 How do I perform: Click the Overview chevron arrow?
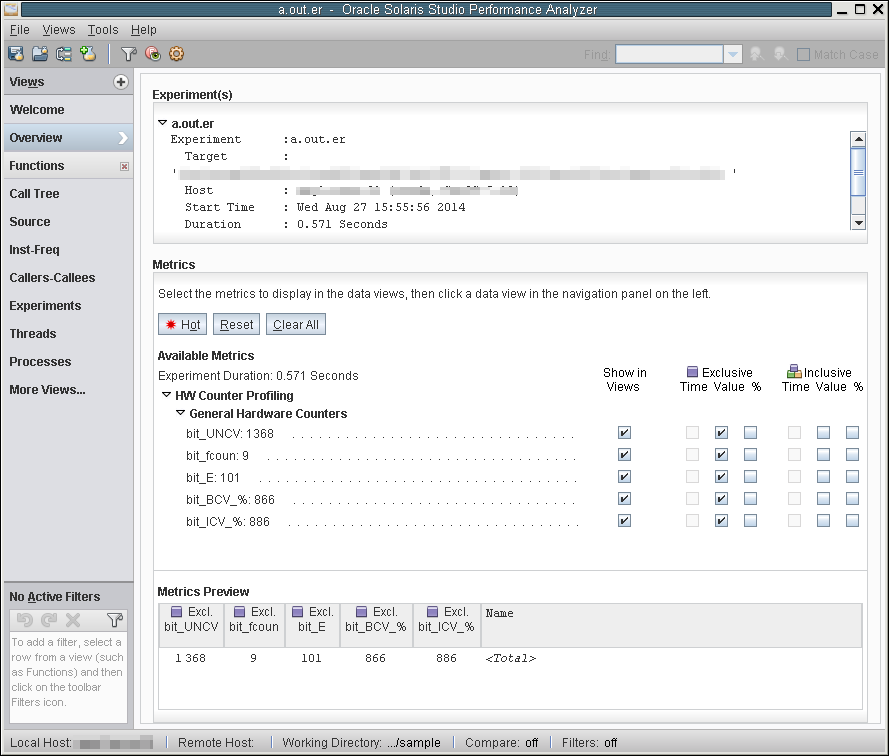click(x=122, y=138)
